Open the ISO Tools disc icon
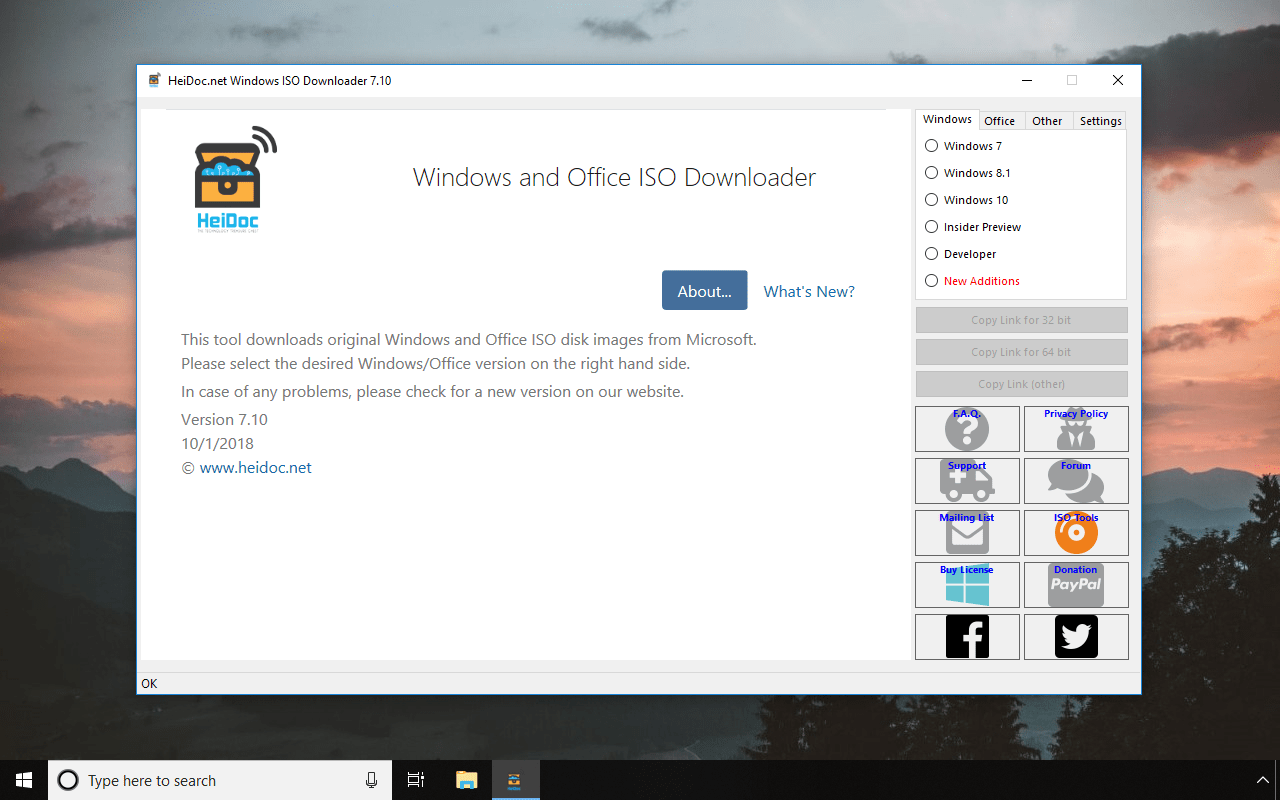 1076,533
